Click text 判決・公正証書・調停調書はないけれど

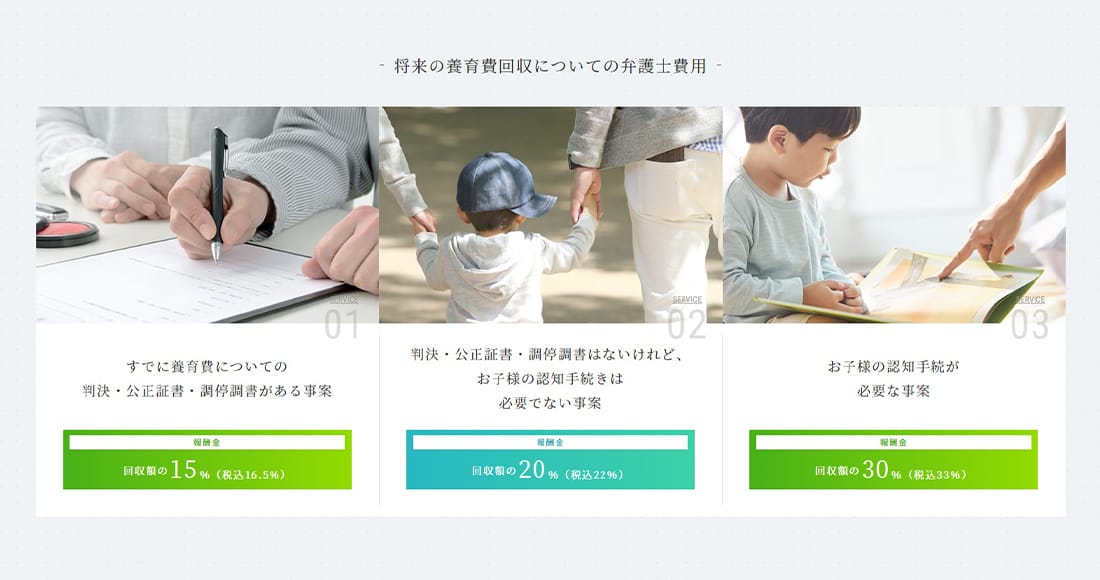click(546, 354)
